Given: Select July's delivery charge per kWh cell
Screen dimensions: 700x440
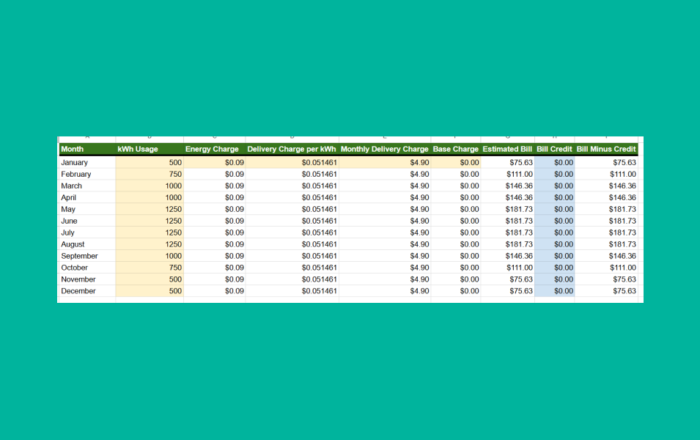Looking at the screenshot, I should click(292, 232).
